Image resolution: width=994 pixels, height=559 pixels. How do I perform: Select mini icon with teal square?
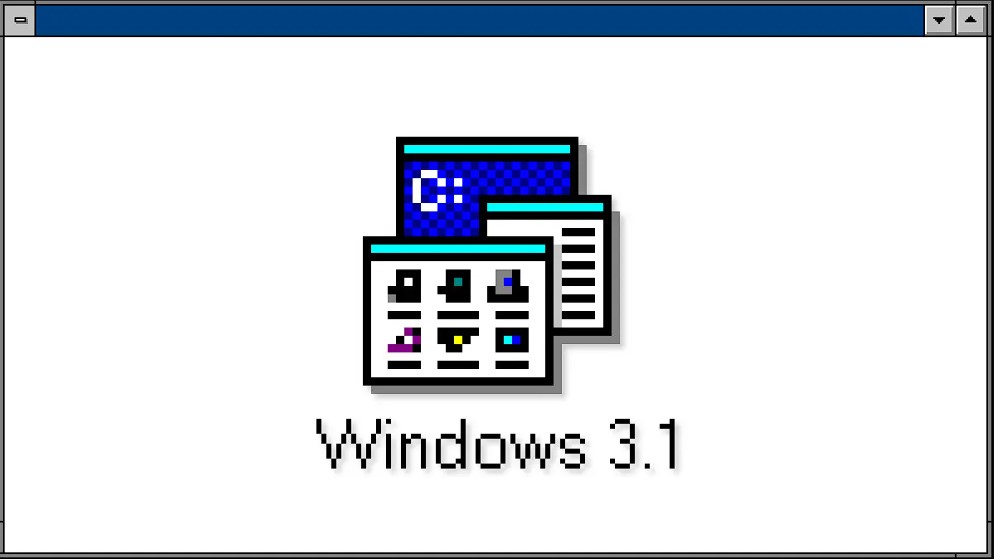pyautogui.click(x=454, y=286)
